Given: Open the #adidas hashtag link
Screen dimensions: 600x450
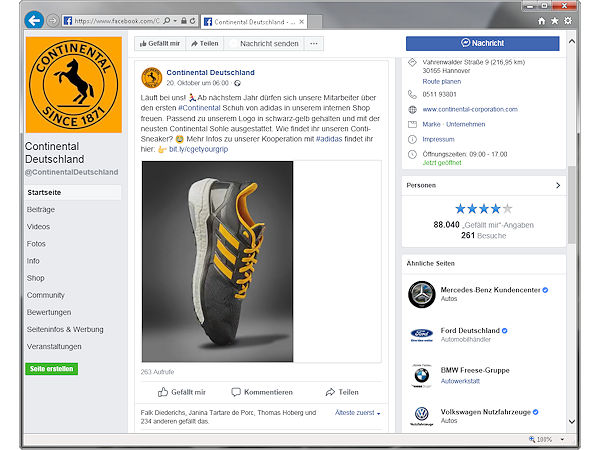Looking at the screenshot, I should 329,139.
